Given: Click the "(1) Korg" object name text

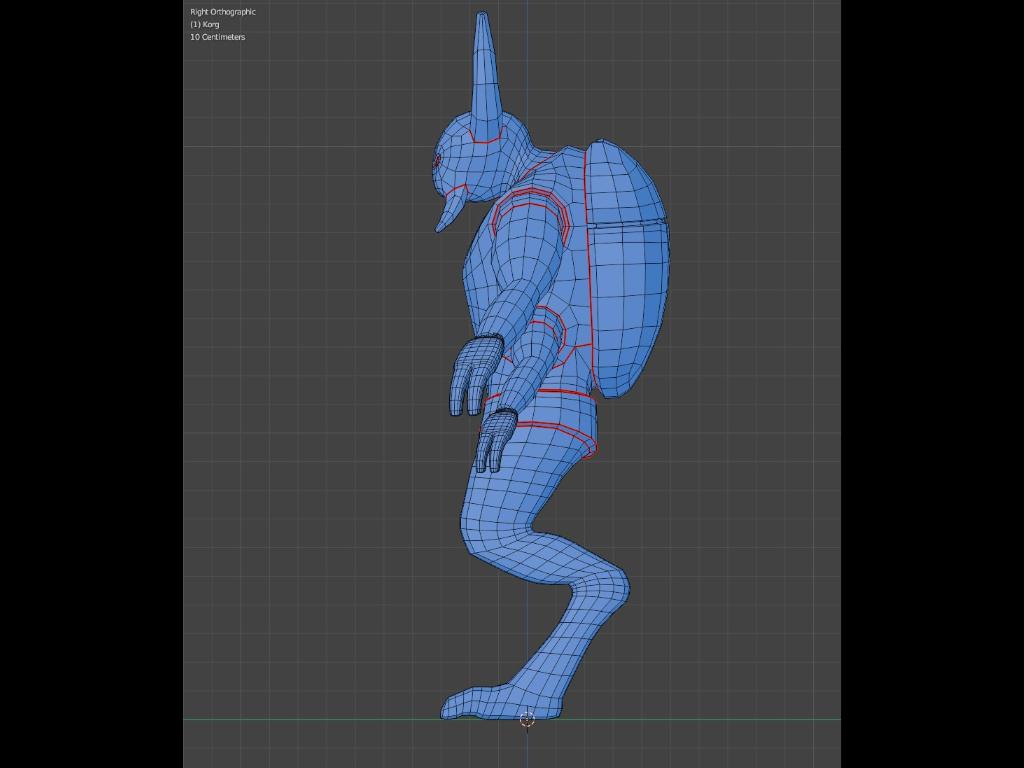Looking at the screenshot, I should 204,24.
